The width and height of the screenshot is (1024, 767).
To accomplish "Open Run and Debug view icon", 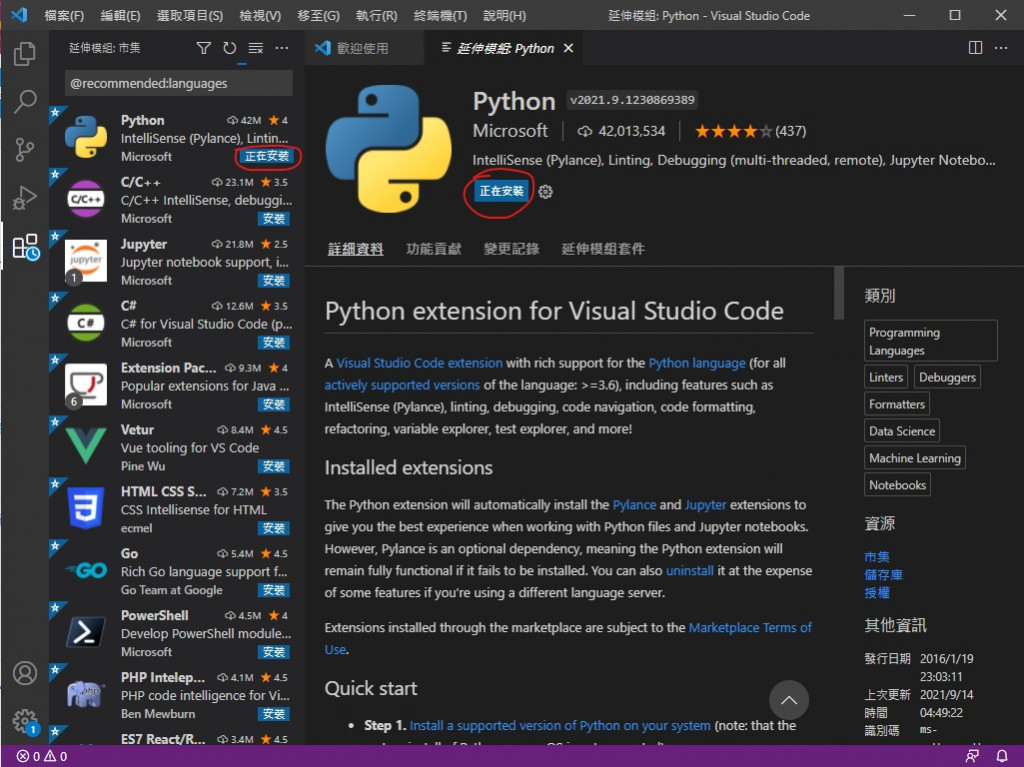I will click(x=25, y=198).
